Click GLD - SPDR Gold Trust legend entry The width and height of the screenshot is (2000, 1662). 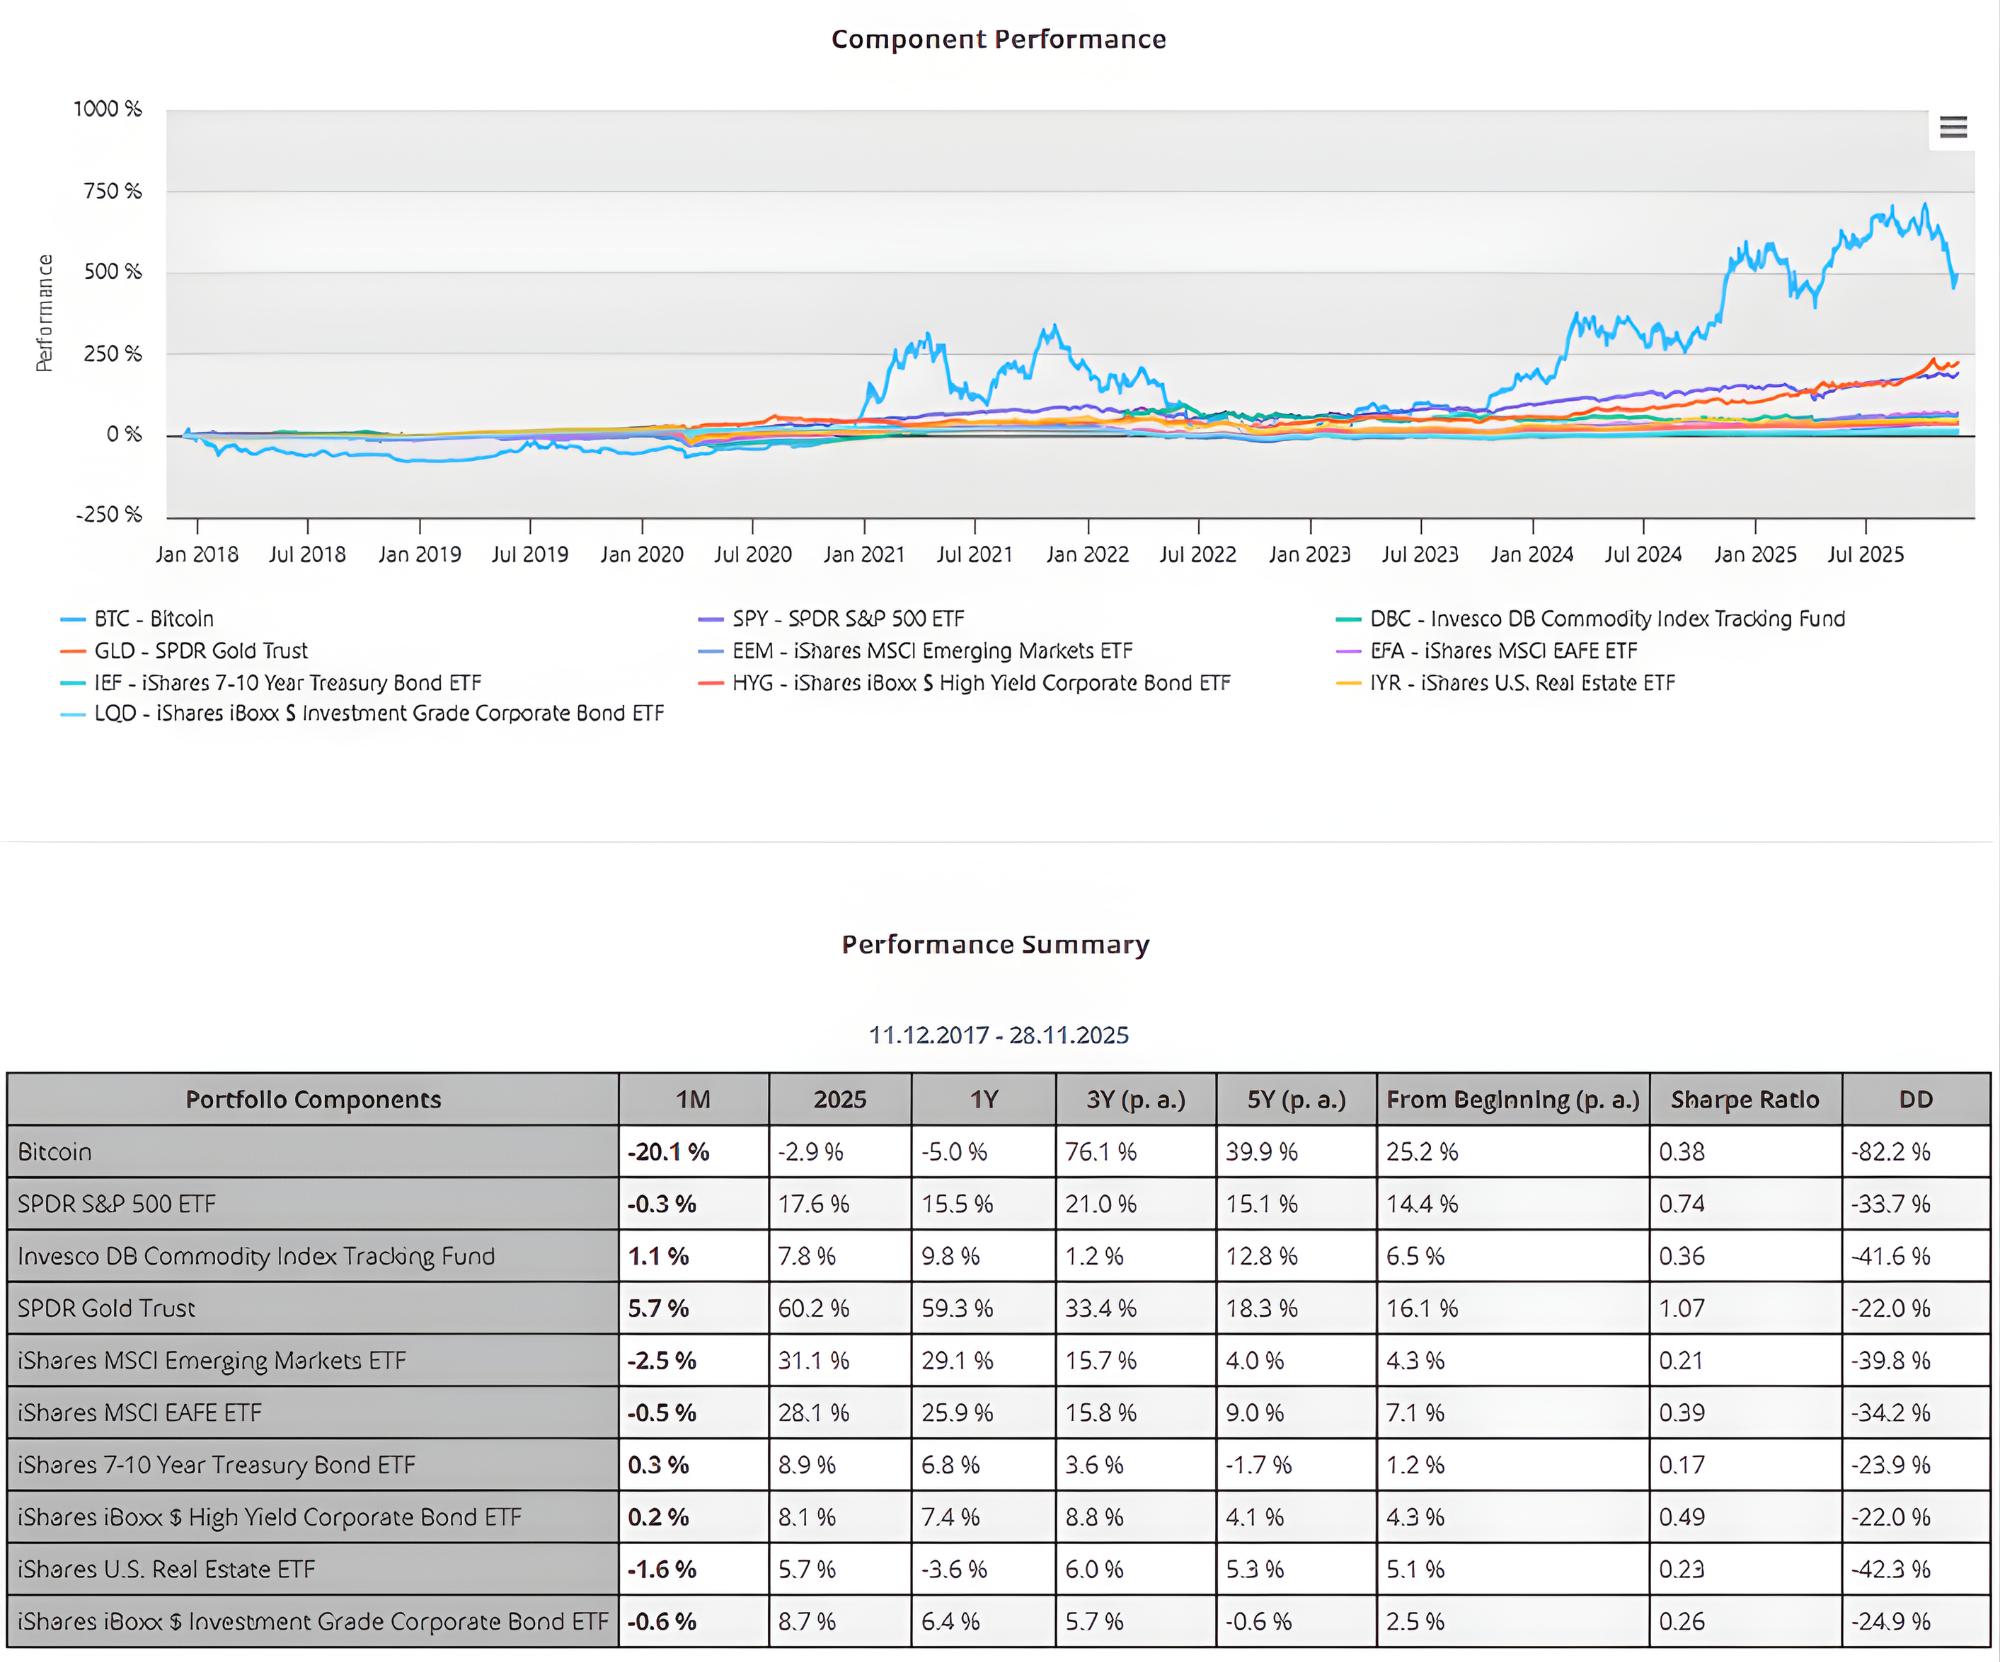click(200, 651)
